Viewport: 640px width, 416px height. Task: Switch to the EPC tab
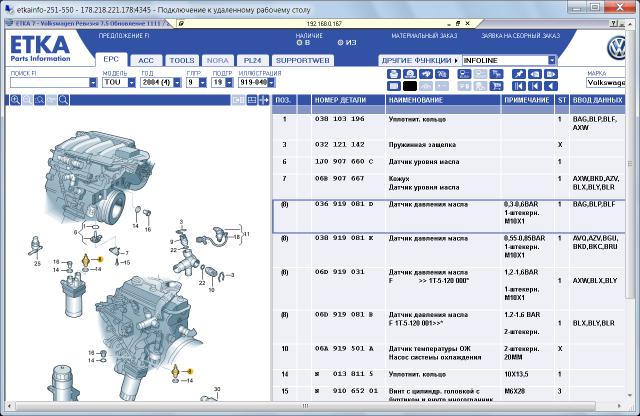pos(111,60)
